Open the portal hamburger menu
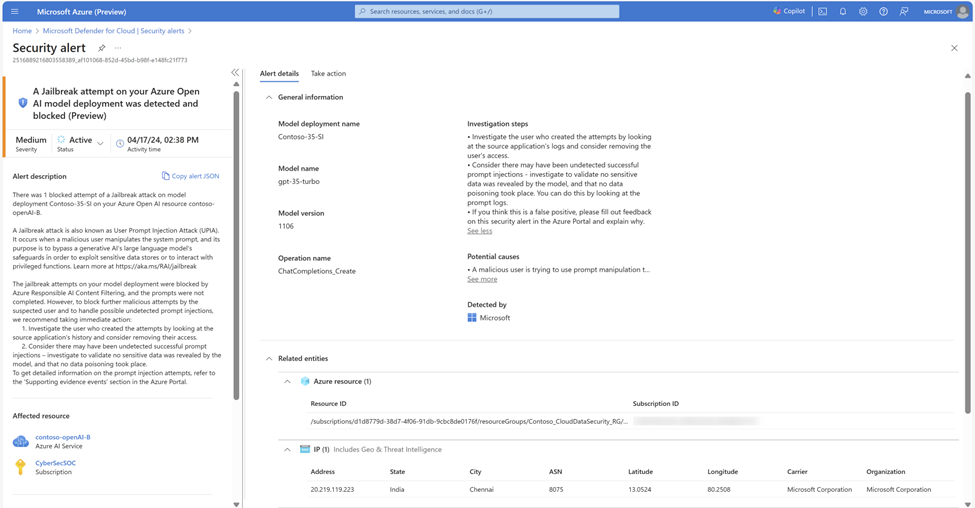The width and height of the screenshot is (975, 508). pos(15,11)
